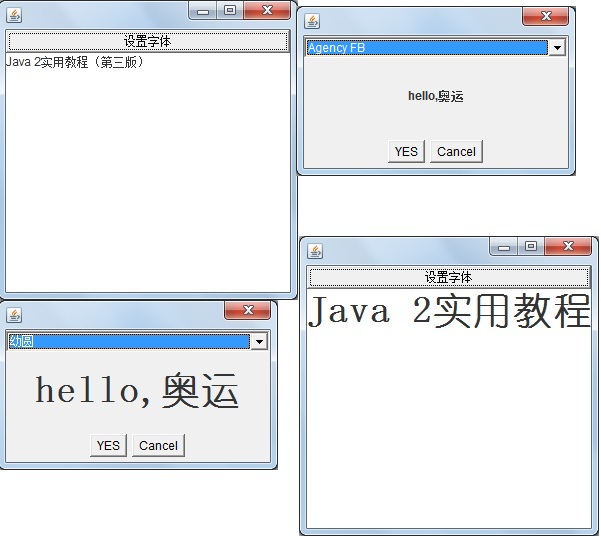
Task: Minimize the top-left window
Action: [203, 11]
